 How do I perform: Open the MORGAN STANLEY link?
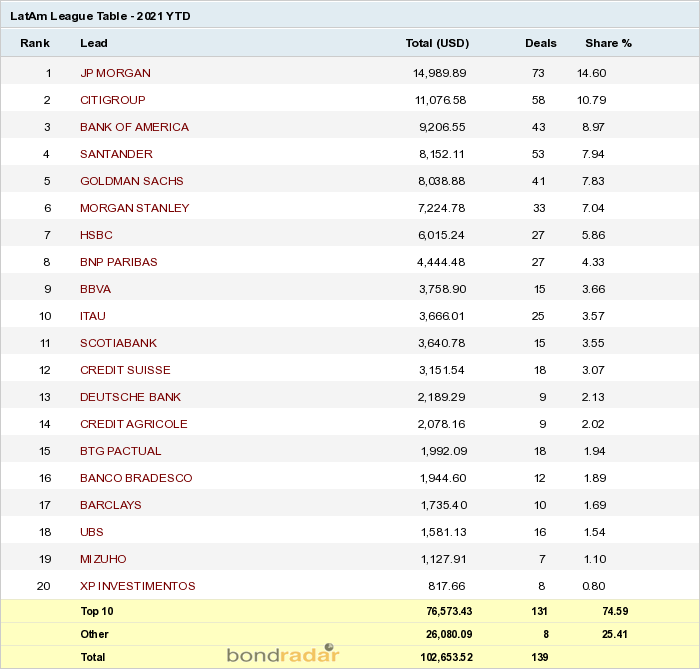coord(135,208)
